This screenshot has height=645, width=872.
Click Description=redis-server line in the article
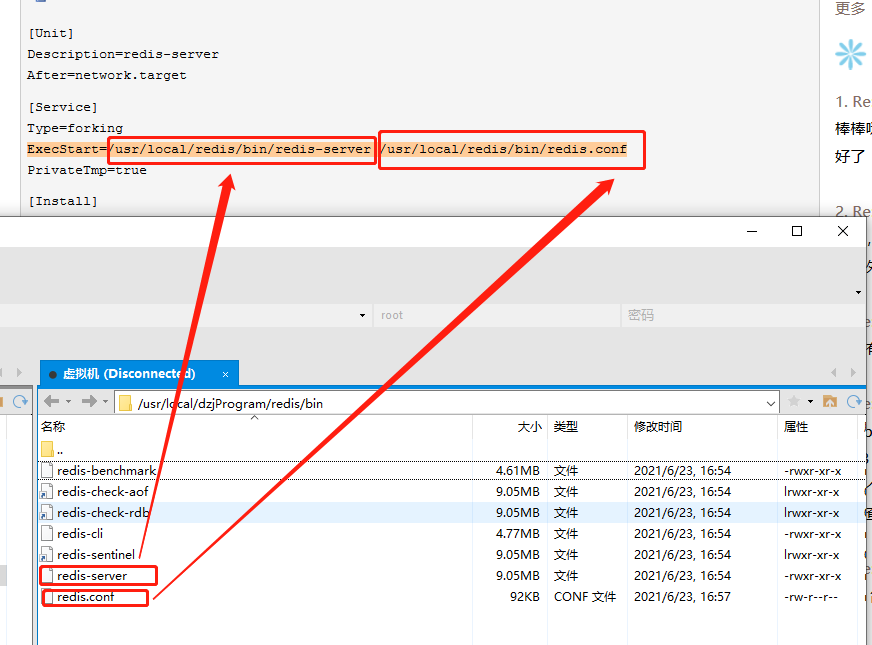[x=123, y=54]
